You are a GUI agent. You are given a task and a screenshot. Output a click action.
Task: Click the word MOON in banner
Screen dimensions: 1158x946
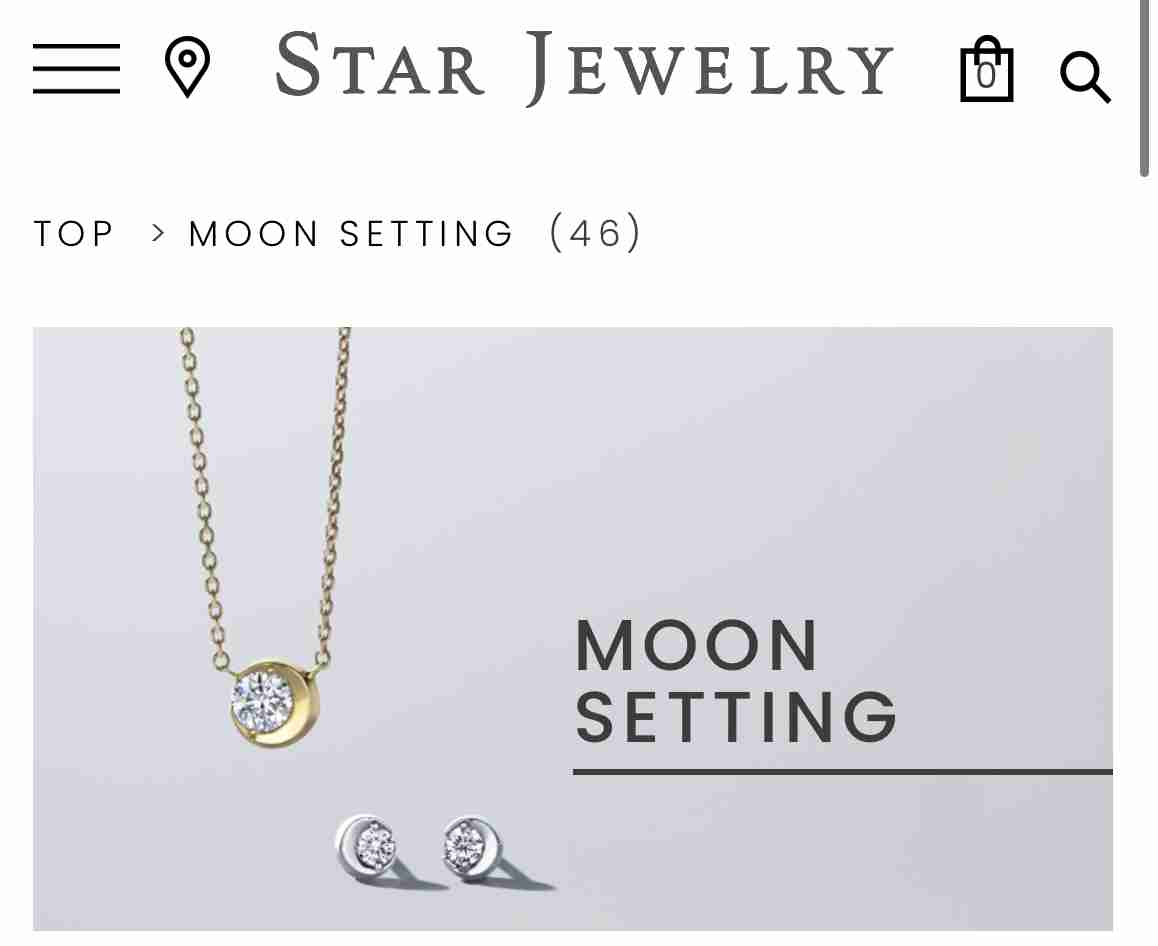pyautogui.click(x=696, y=645)
